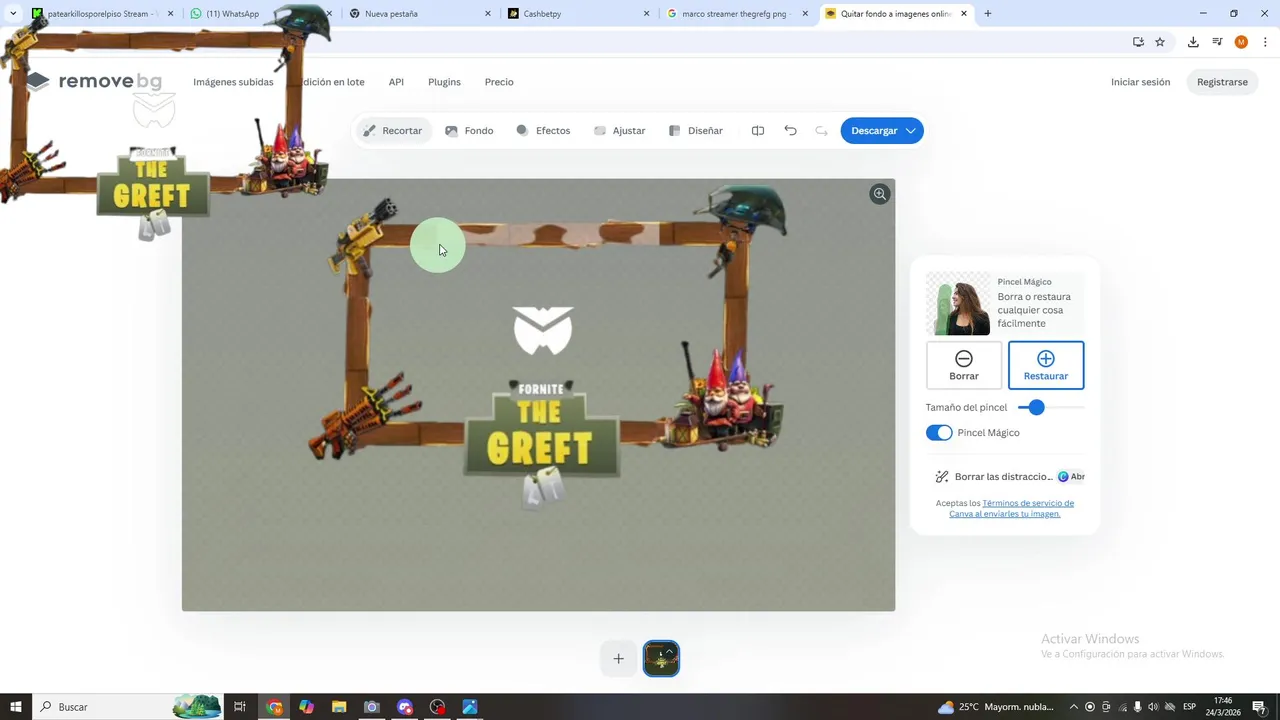Select the Recortar brush tool
The width and height of the screenshot is (1280, 720).
coord(393,131)
